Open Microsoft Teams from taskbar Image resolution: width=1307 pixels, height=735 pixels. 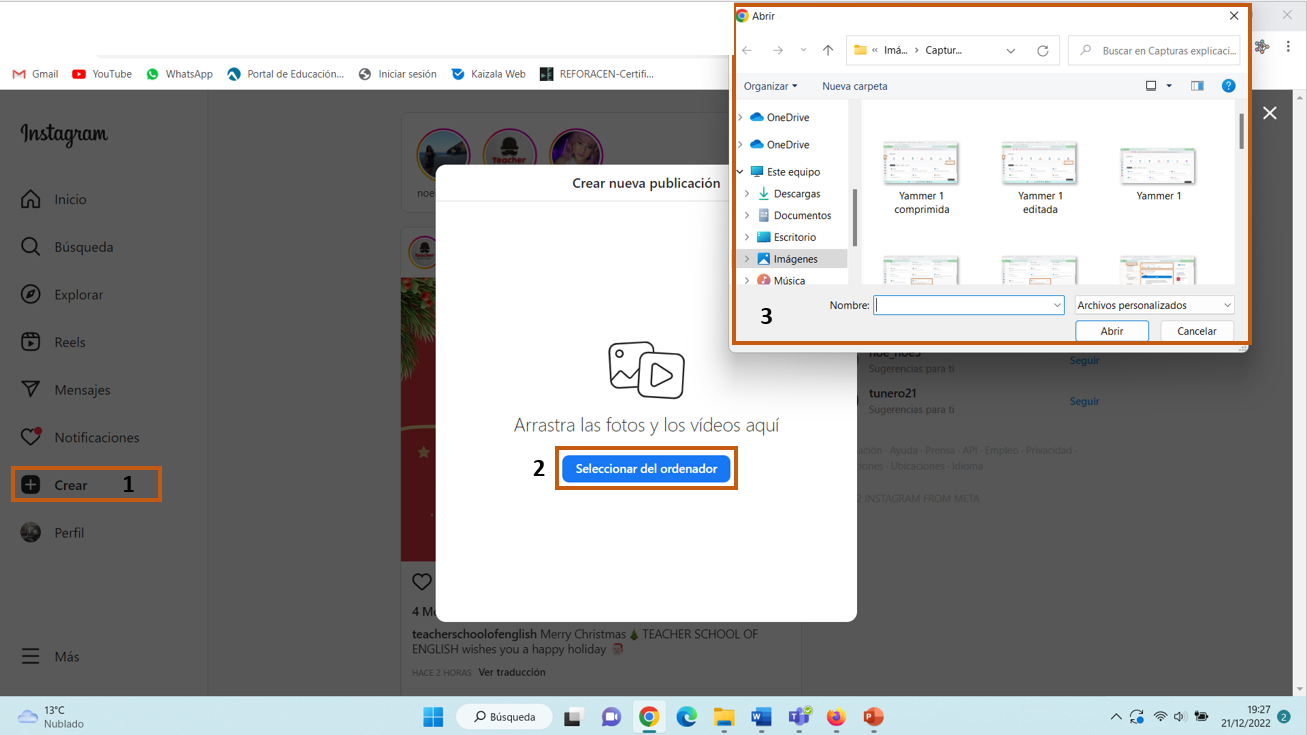tap(799, 717)
